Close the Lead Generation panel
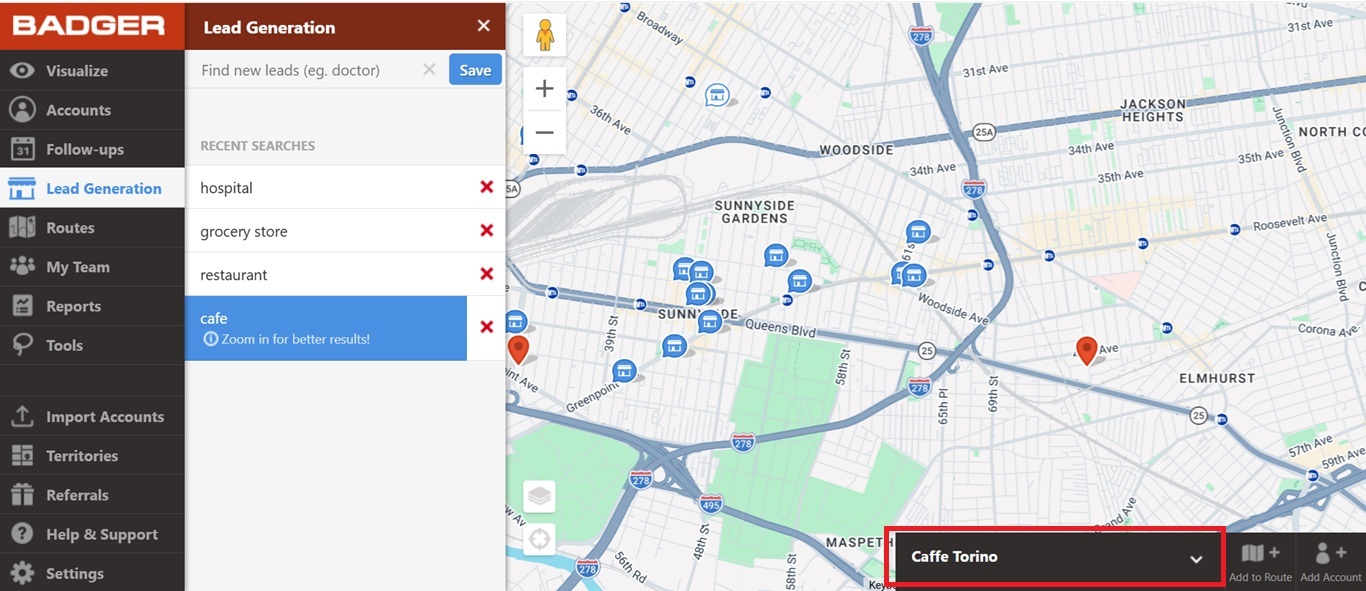 click(x=484, y=26)
